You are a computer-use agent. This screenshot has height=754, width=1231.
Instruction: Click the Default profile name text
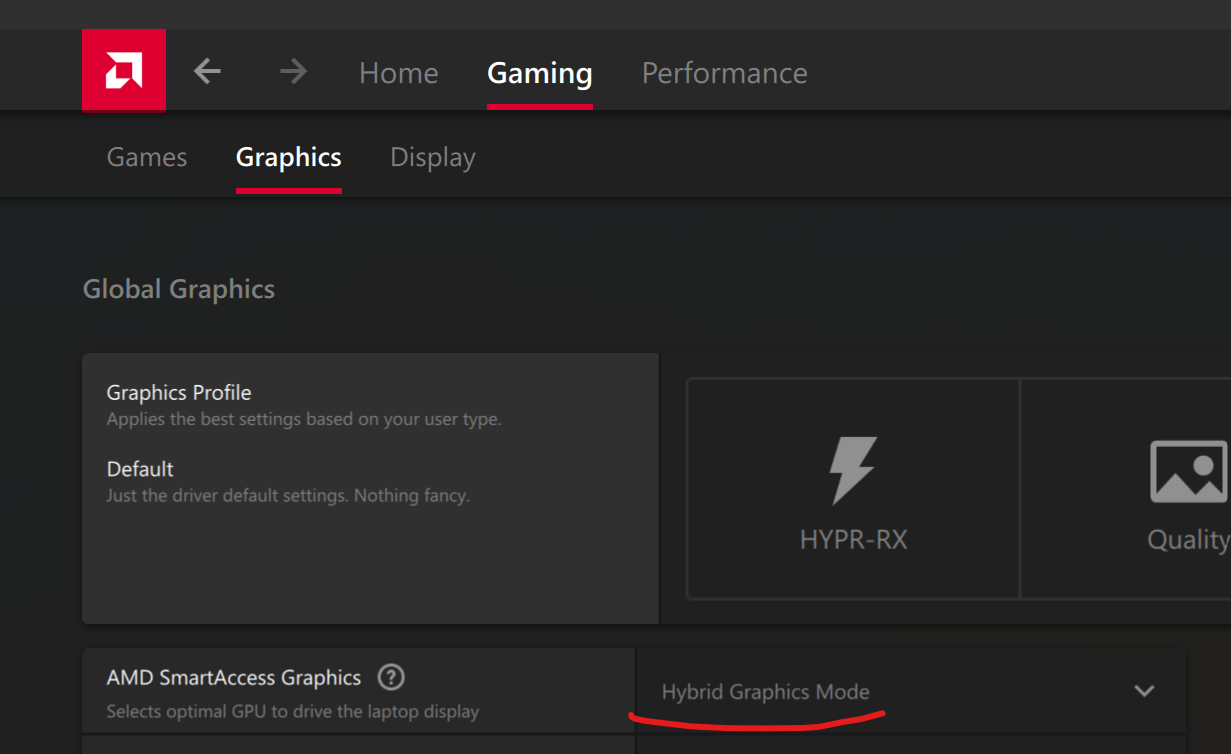click(140, 469)
